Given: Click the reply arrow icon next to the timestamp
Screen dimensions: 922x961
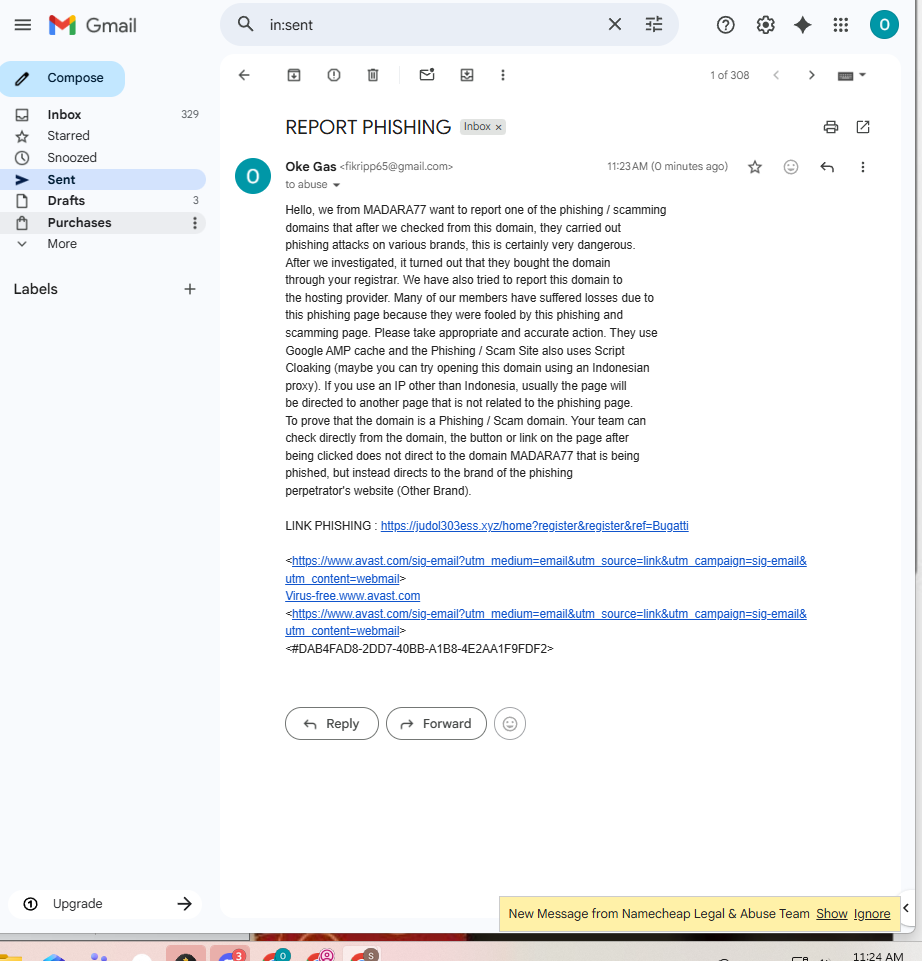Looking at the screenshot, I should click(x=827, y=167).
